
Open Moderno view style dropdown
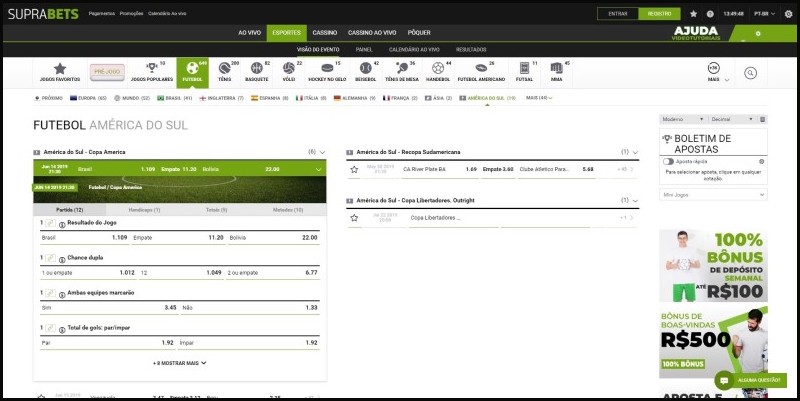click(x=683, y=119)
